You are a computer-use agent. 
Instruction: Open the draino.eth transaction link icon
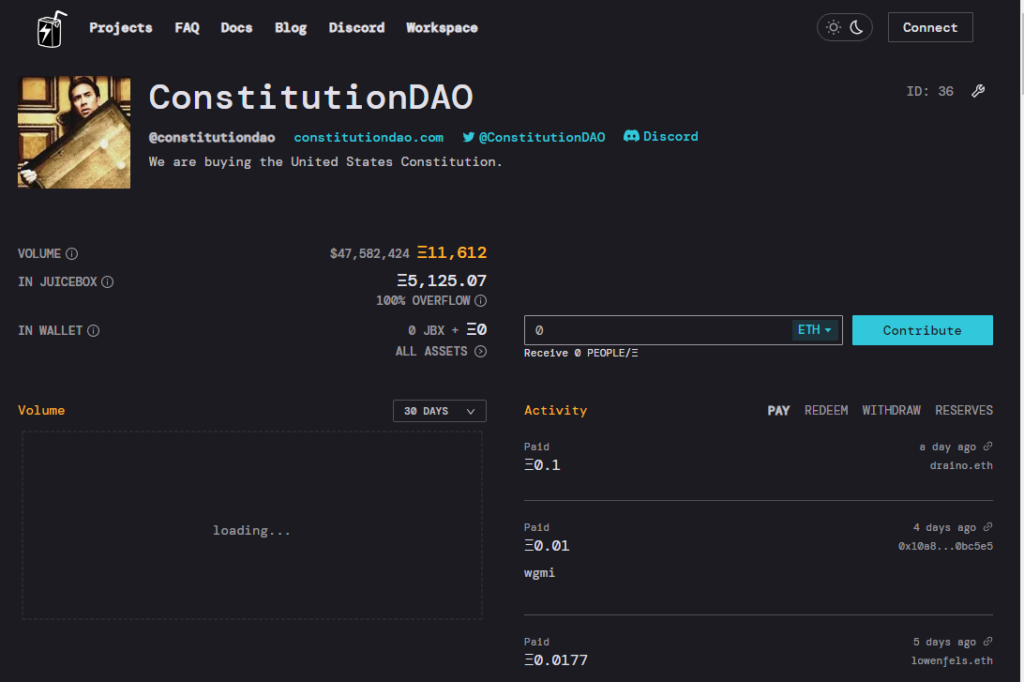click(988, 447)
